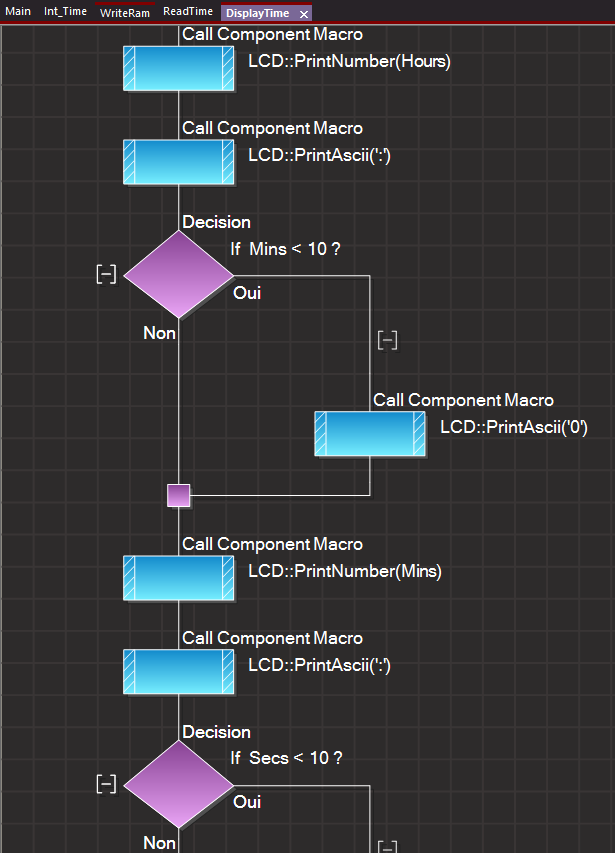Select the 'Mins < 10' decision diamond
615x853 pixels.
(178, 274)
